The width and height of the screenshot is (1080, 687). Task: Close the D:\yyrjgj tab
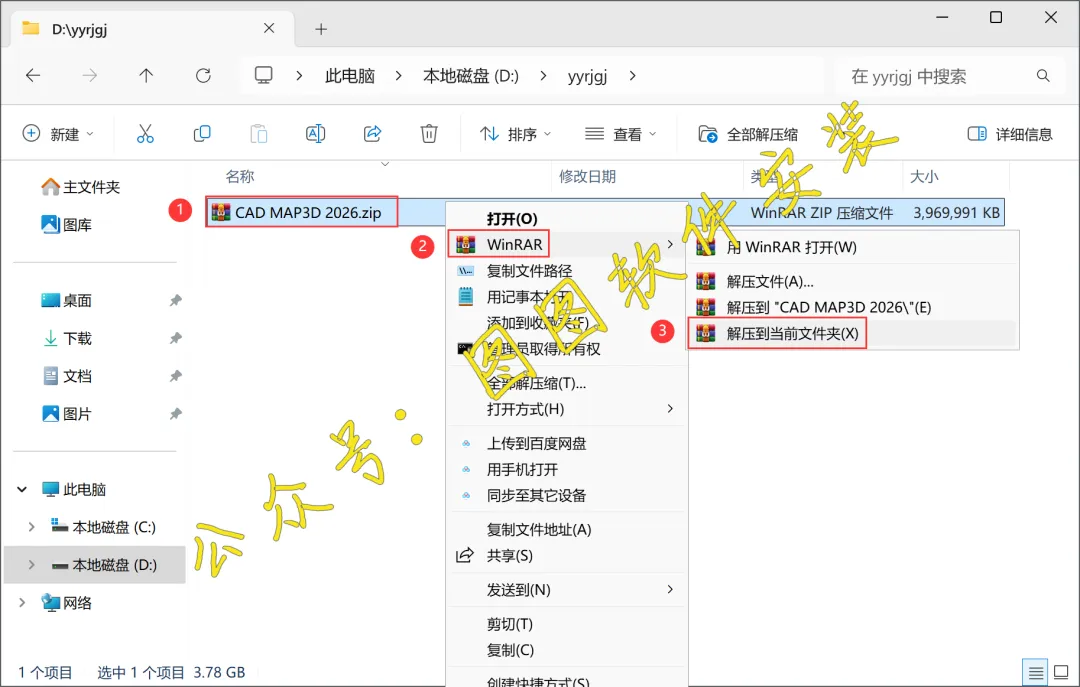coord(269,28)
